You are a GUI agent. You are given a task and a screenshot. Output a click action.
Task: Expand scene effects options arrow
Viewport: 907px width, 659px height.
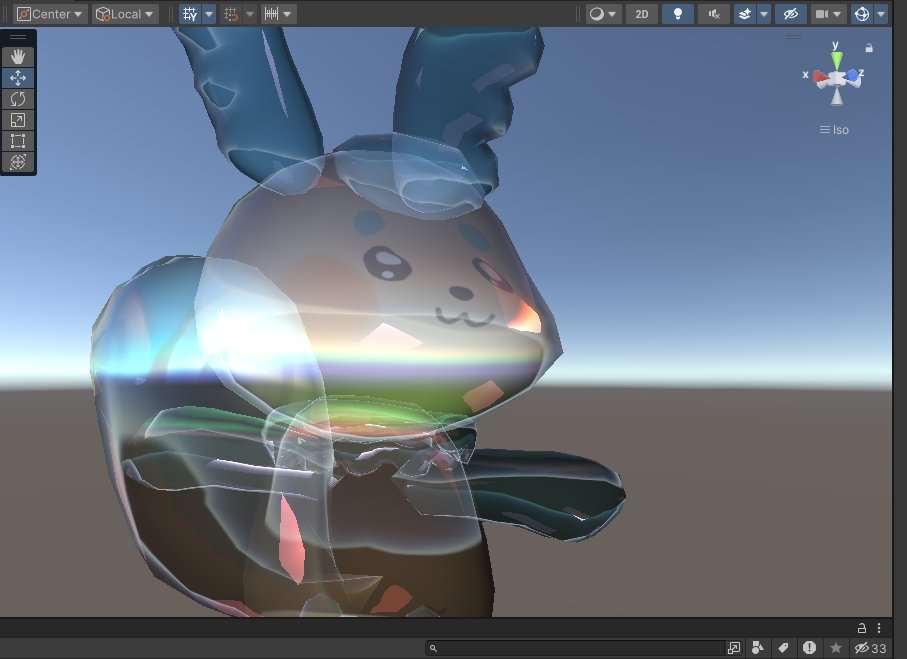click(x=764, y=14)
